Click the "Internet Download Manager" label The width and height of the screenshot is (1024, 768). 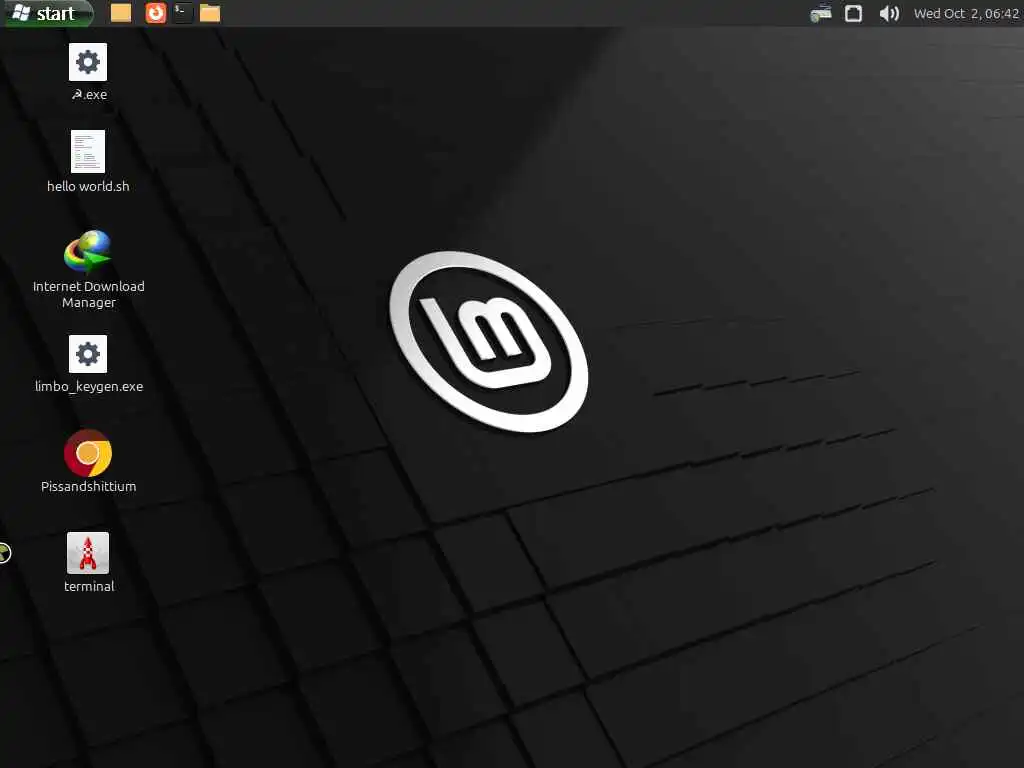(x=89, y=295)
